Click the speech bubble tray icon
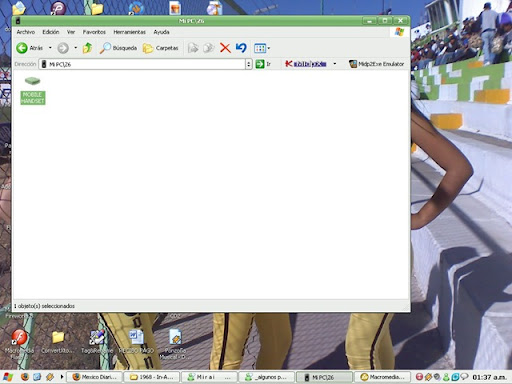This screenshot has width=512, height=384. click(464, 377)
